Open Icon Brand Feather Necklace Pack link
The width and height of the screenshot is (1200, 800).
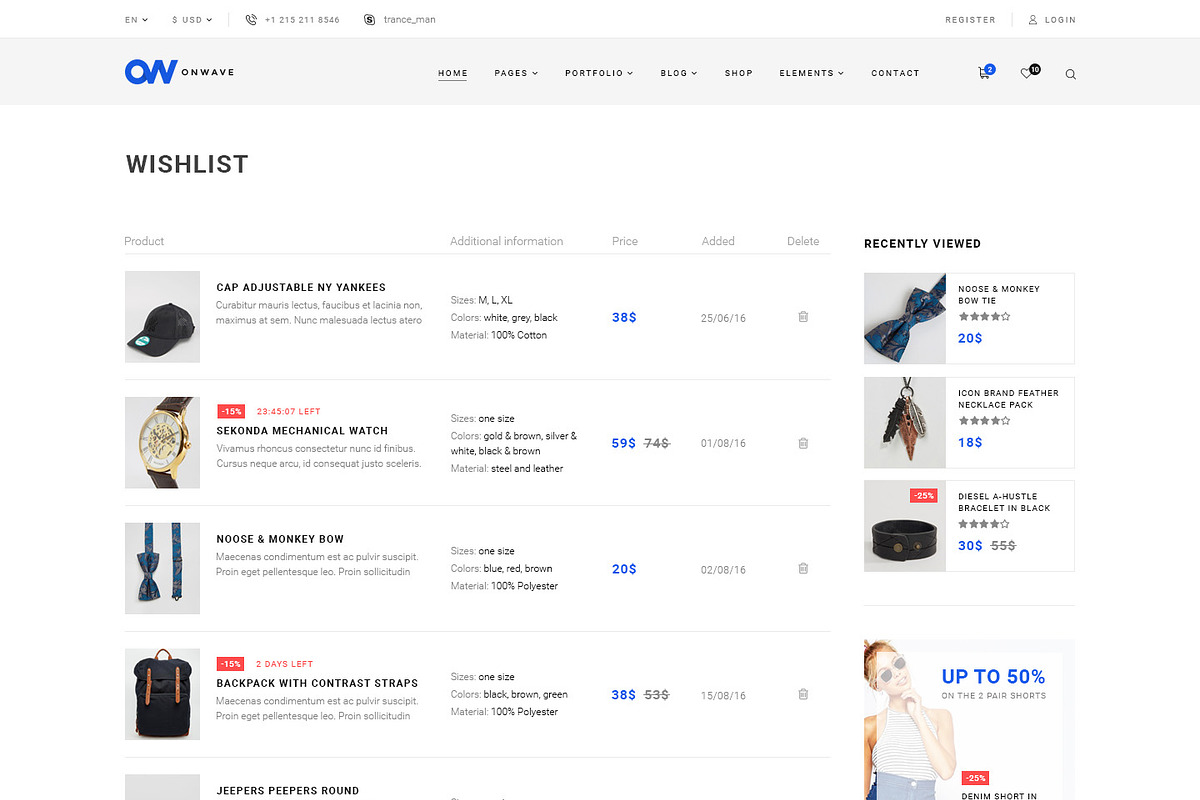click(1008, 398)
